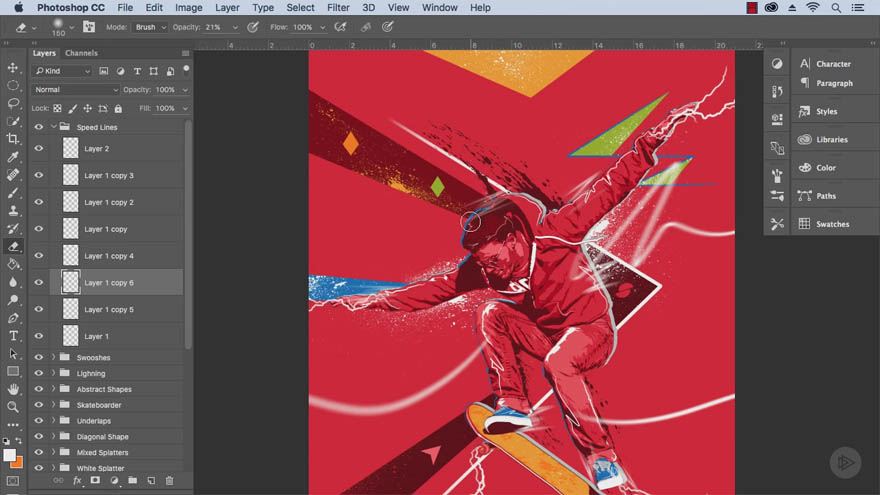Select Layer 1 copy 5 thumbnail
Screen dimensions: 880x495
(70, 309)
